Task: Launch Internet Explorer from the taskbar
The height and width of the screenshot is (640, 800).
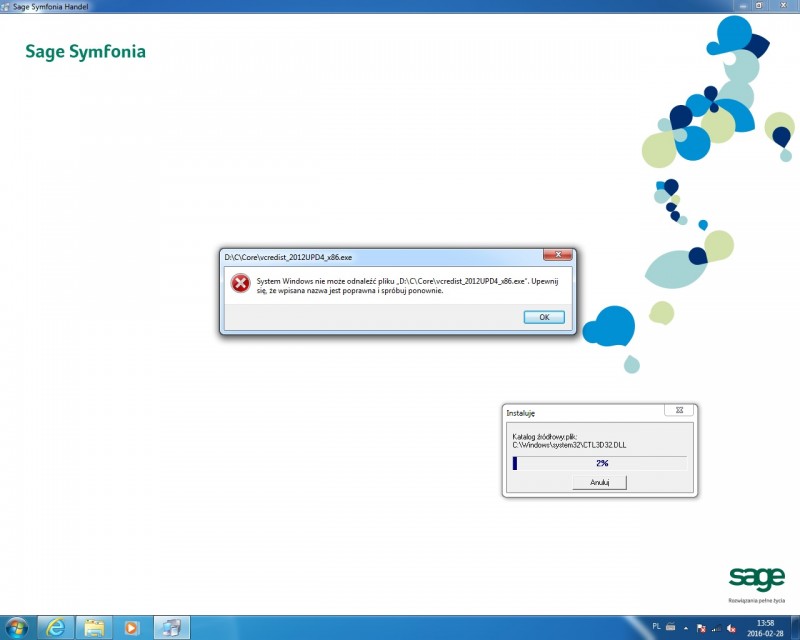Action: click(55, 627)
